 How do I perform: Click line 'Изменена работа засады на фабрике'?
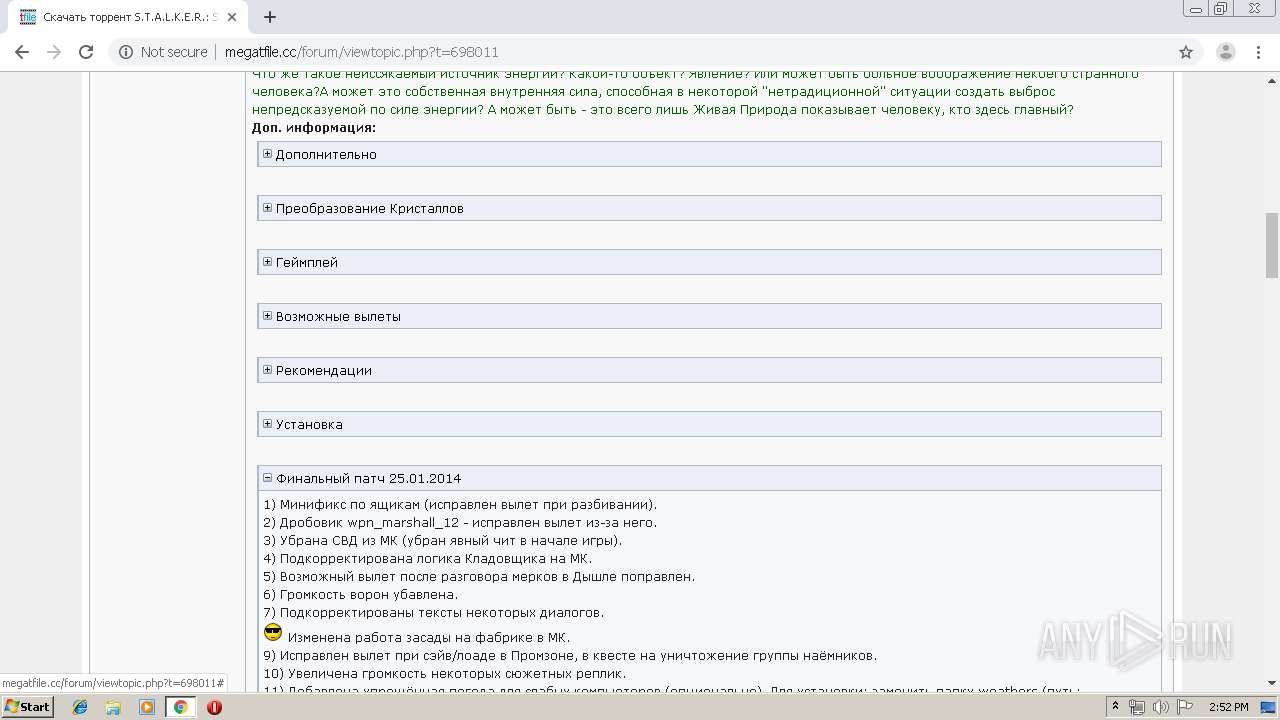click(429, 637)
